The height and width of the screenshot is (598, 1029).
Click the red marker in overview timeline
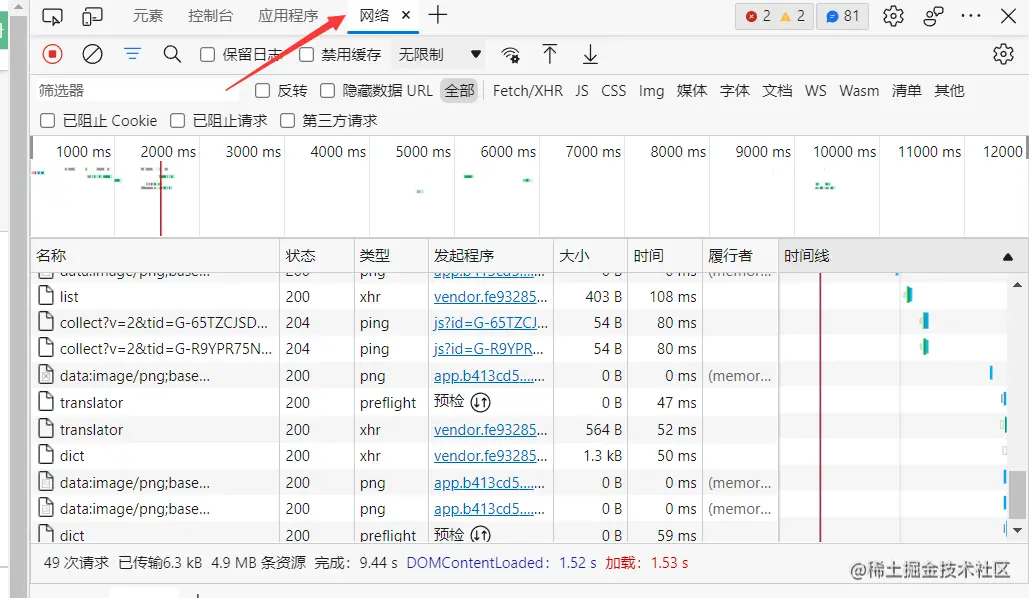(161, 199)
